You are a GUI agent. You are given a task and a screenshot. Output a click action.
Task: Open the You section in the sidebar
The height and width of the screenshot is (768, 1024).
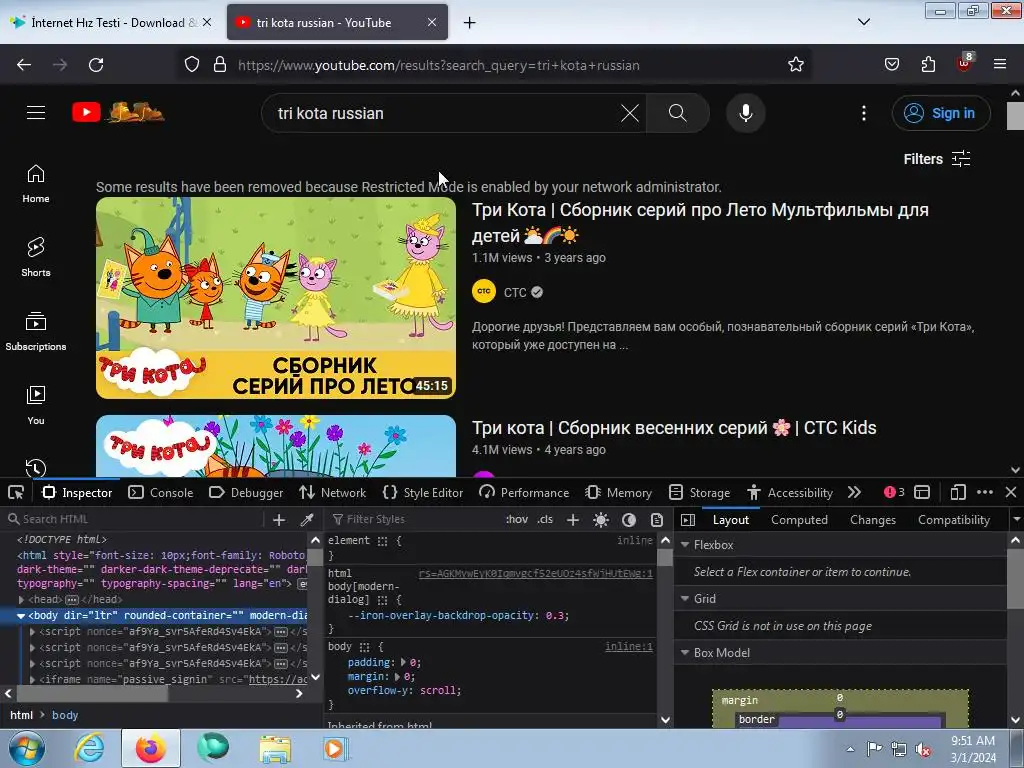click(36, 405)
